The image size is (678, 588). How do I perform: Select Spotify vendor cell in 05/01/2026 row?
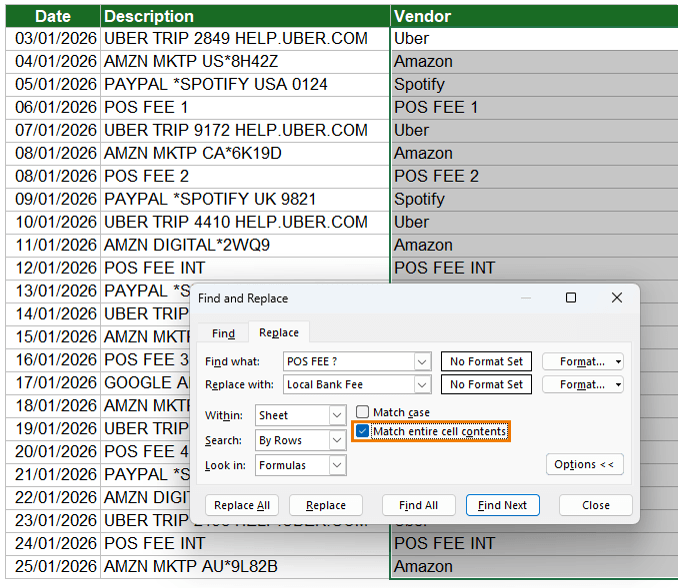[x=534, y=85]
